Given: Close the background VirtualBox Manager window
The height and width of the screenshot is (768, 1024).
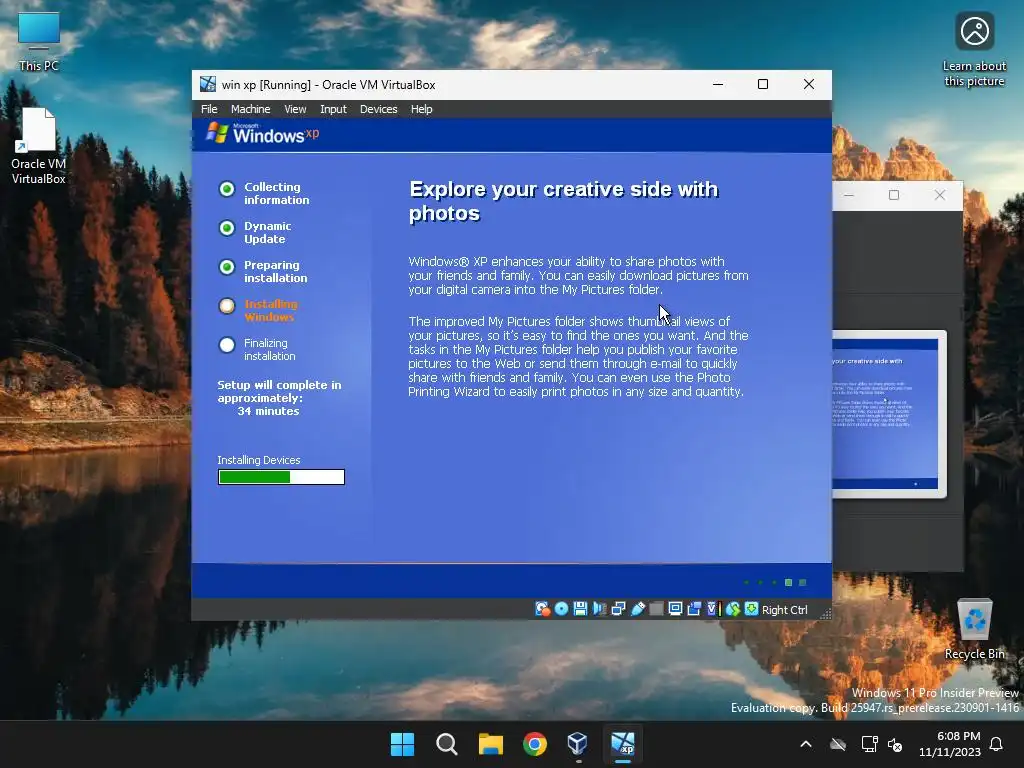Looking at the screenshot, I should click(940, 195).
